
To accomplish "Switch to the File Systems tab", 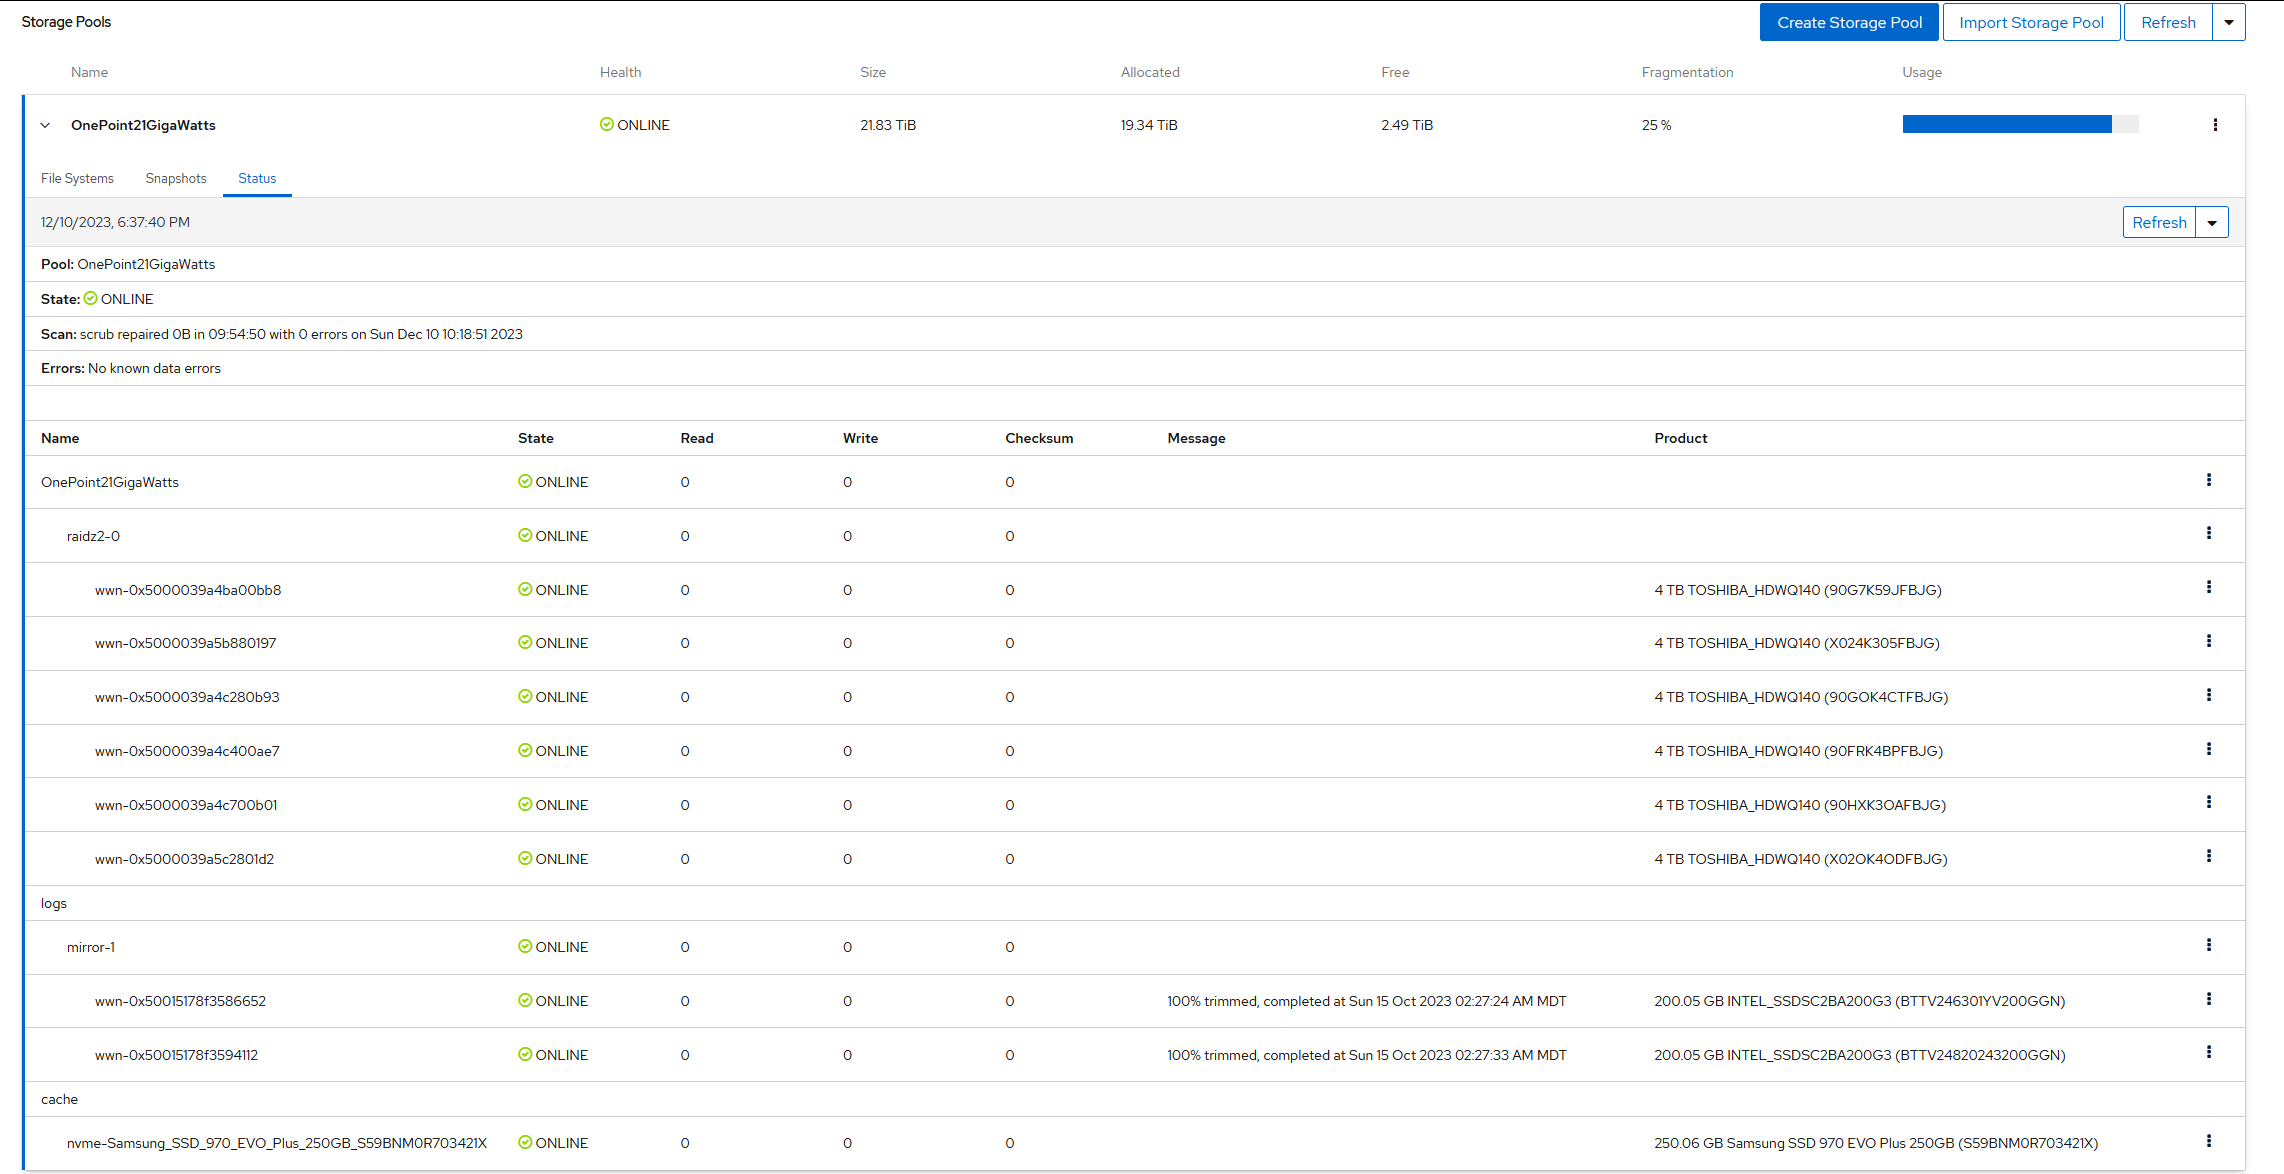I will coord(77,179).
